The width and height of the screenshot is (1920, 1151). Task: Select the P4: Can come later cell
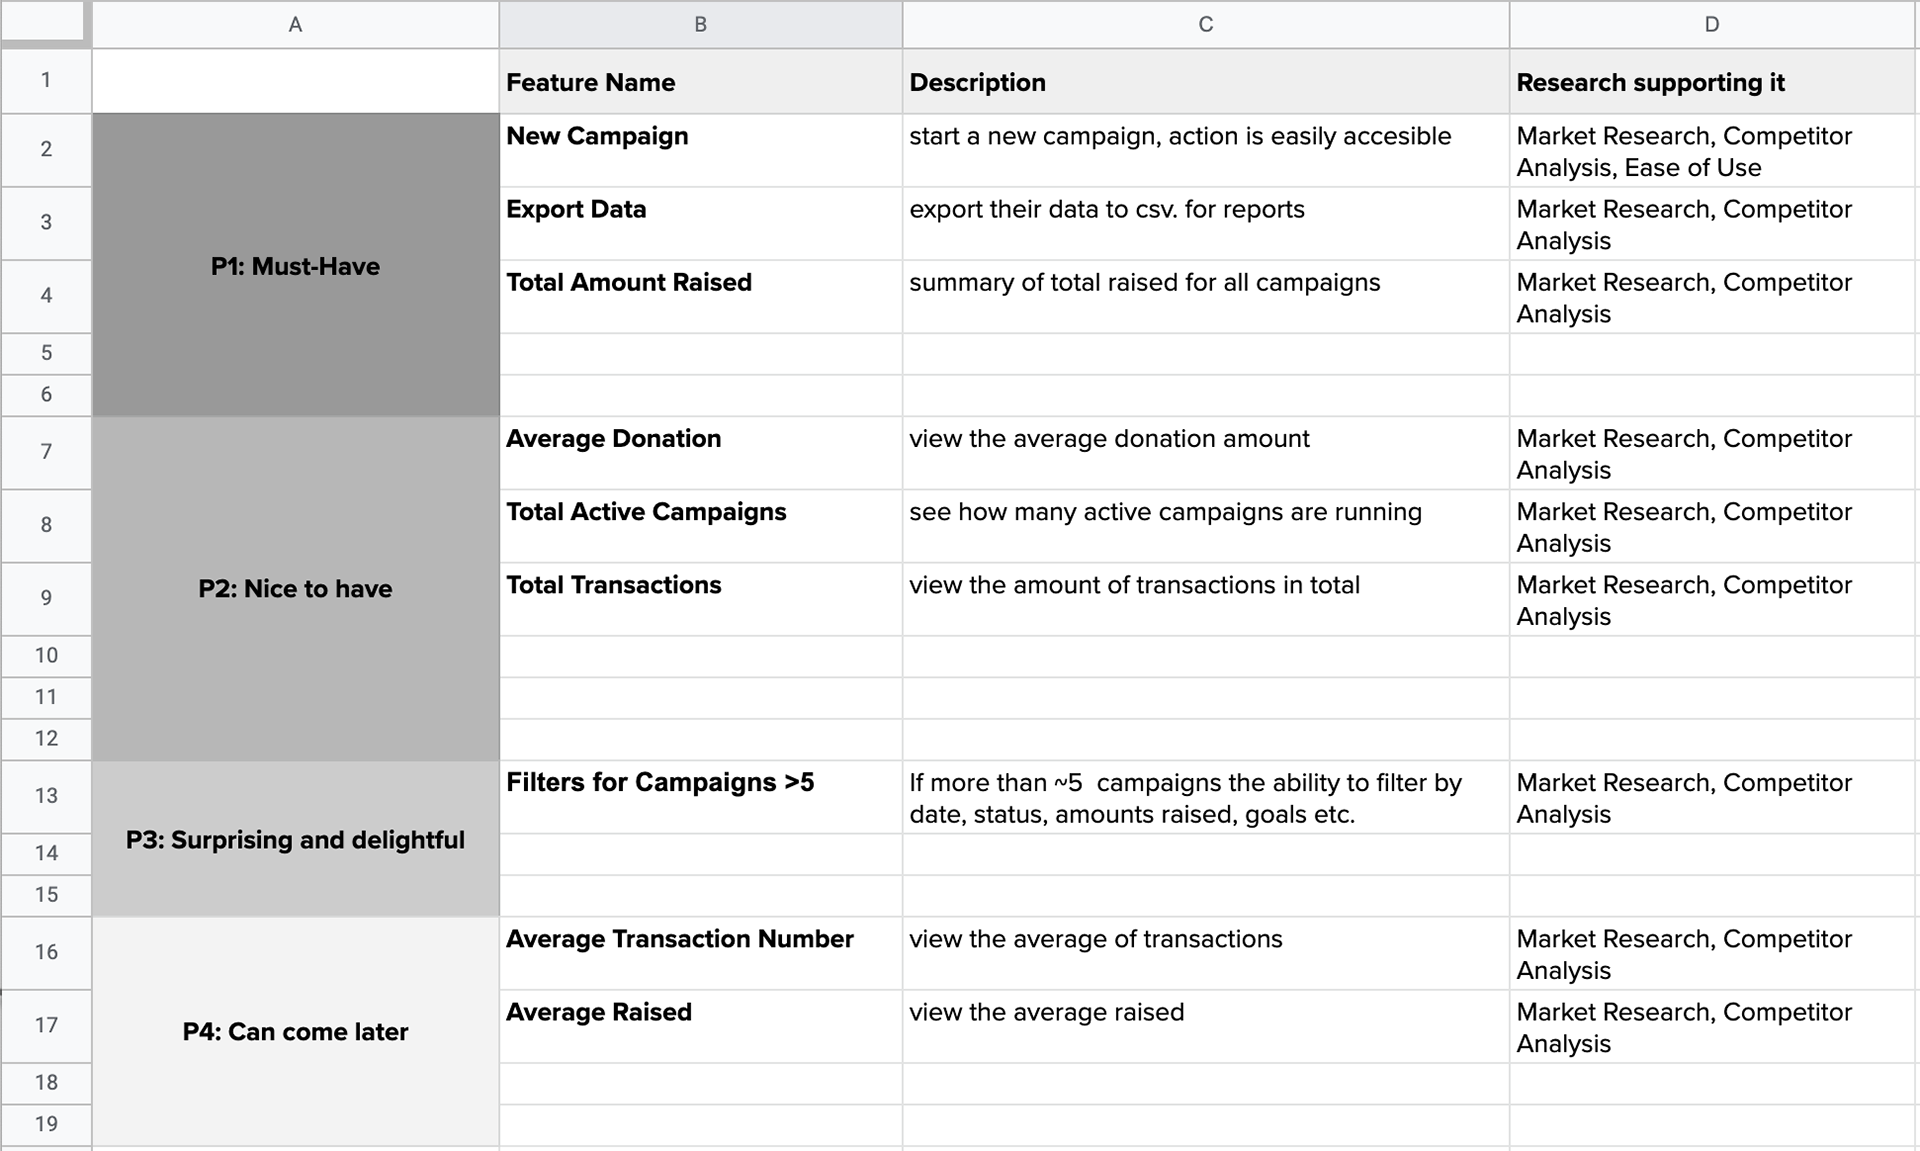[295, 1031]
